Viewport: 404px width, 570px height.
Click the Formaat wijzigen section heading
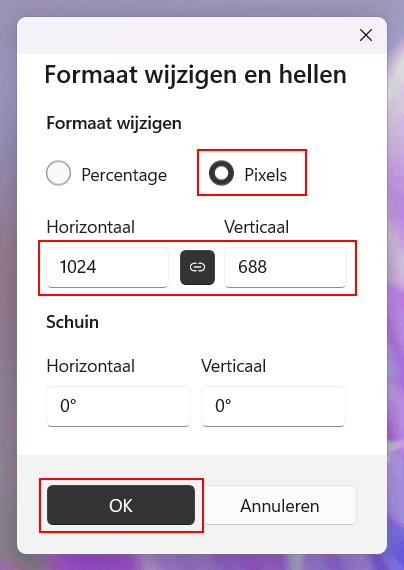click(x=114, y=123)
